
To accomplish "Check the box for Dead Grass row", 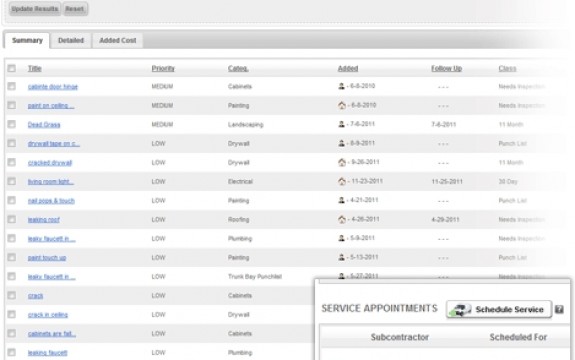I will 12,124.
